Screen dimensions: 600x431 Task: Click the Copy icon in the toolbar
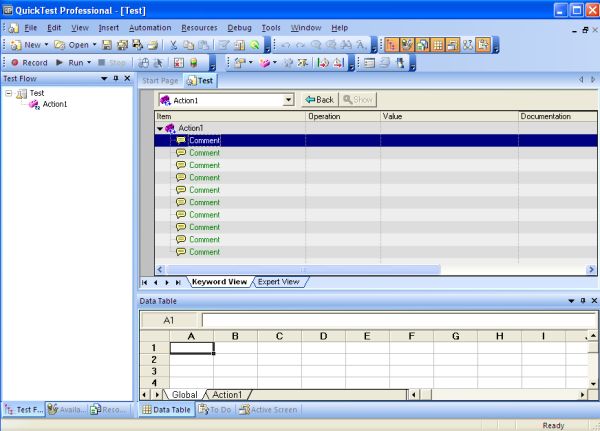pos(188,45)
